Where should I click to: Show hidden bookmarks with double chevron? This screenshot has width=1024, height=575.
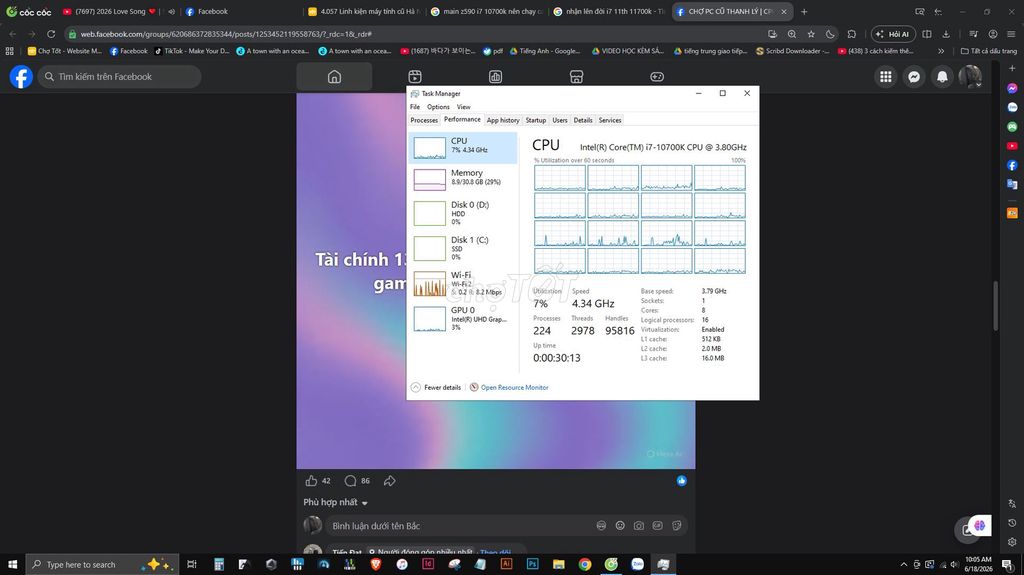point(941,51)
